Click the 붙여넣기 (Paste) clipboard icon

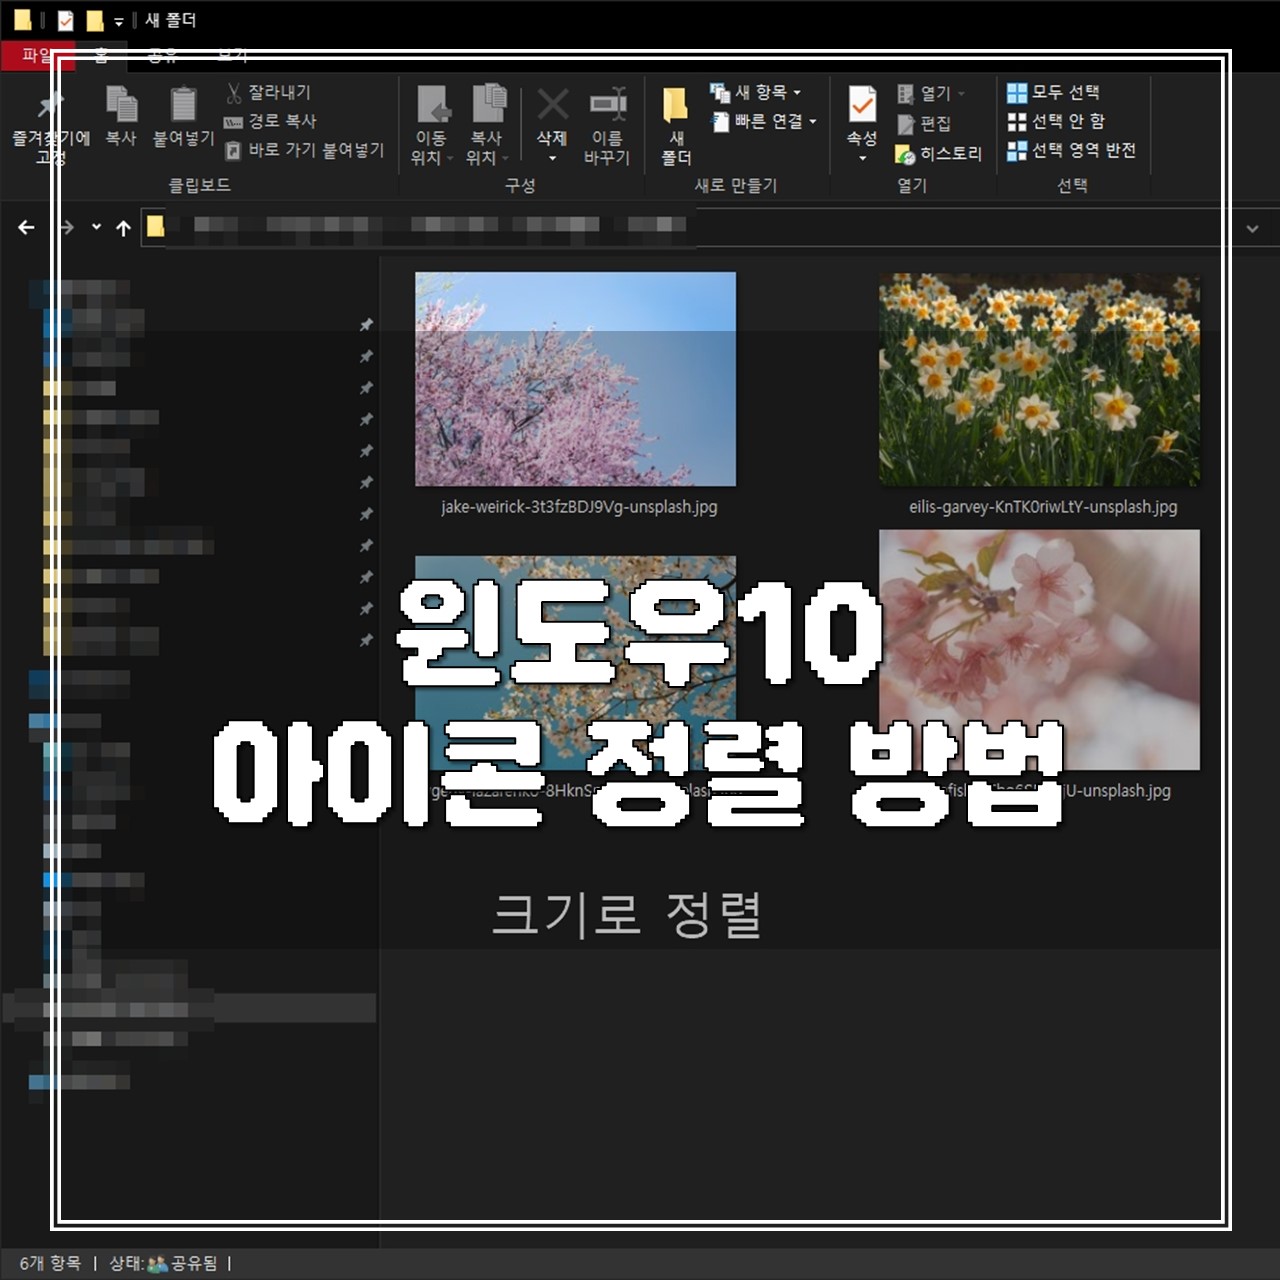tap(183, 104)
